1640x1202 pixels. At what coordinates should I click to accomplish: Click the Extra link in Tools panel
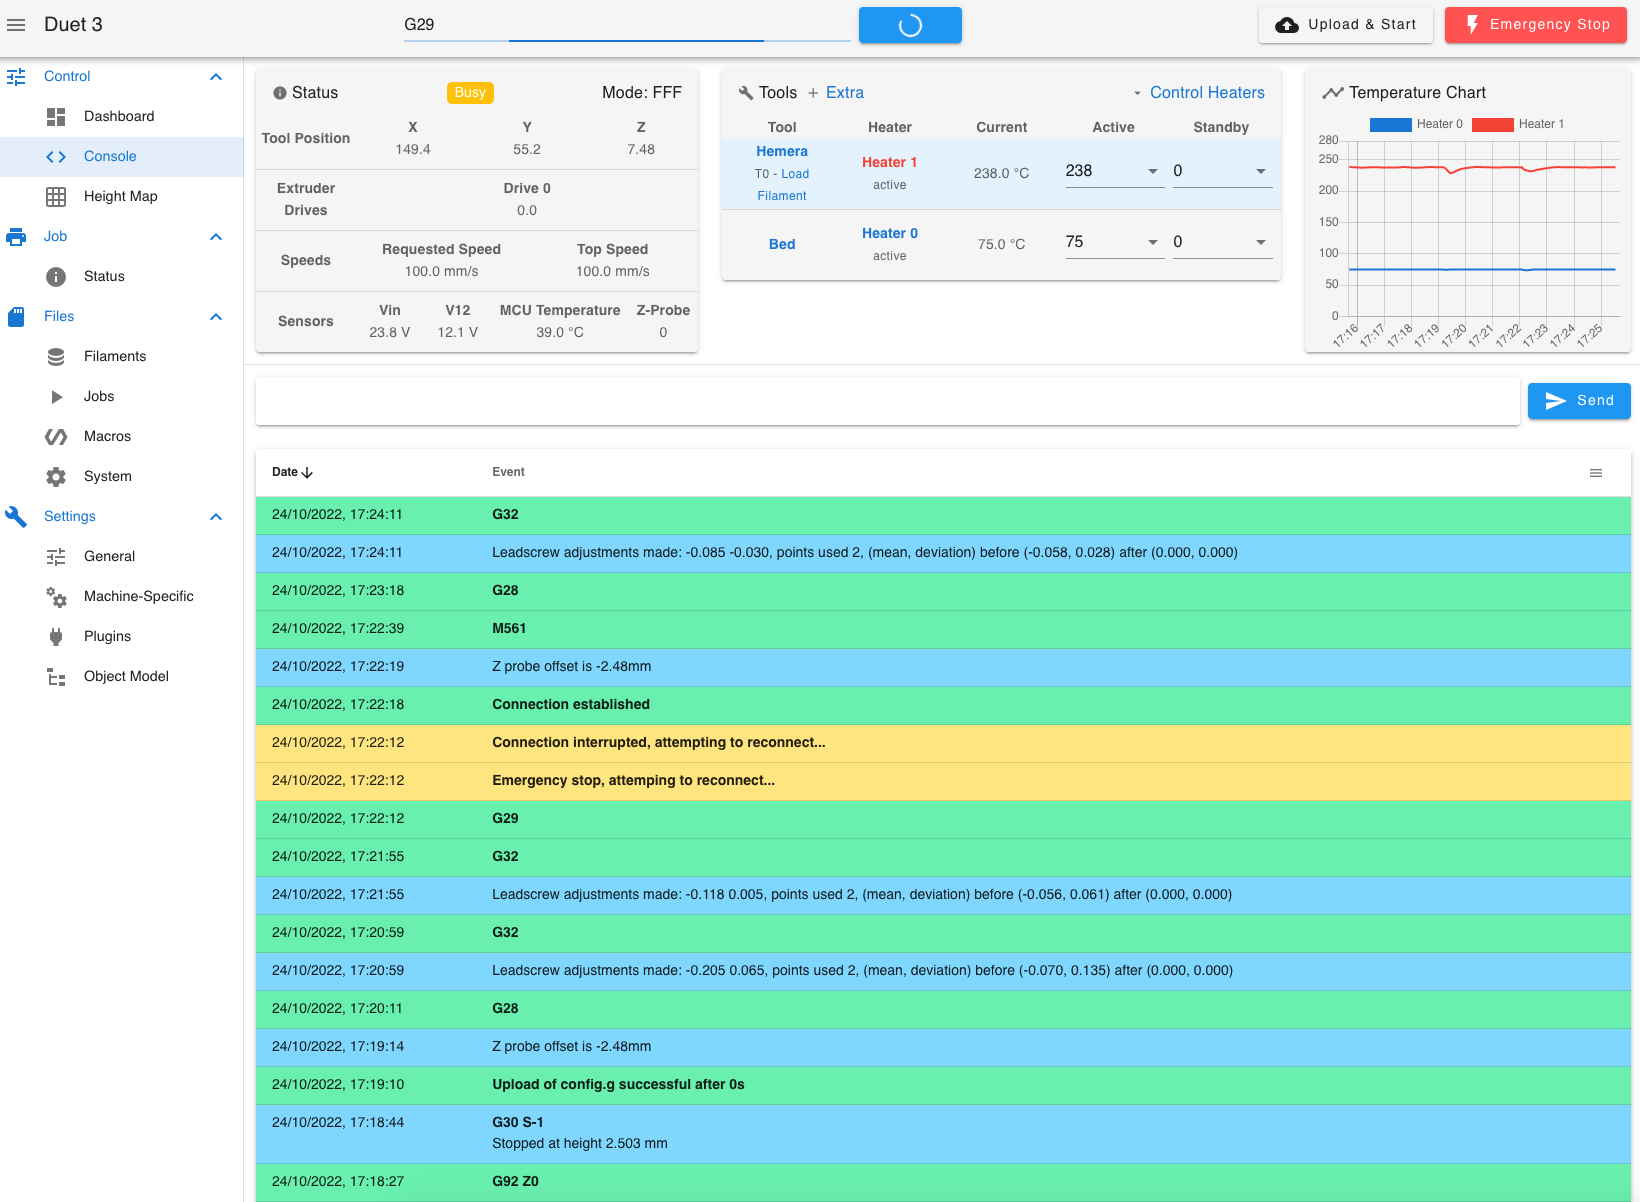click(x=835, y=92)
